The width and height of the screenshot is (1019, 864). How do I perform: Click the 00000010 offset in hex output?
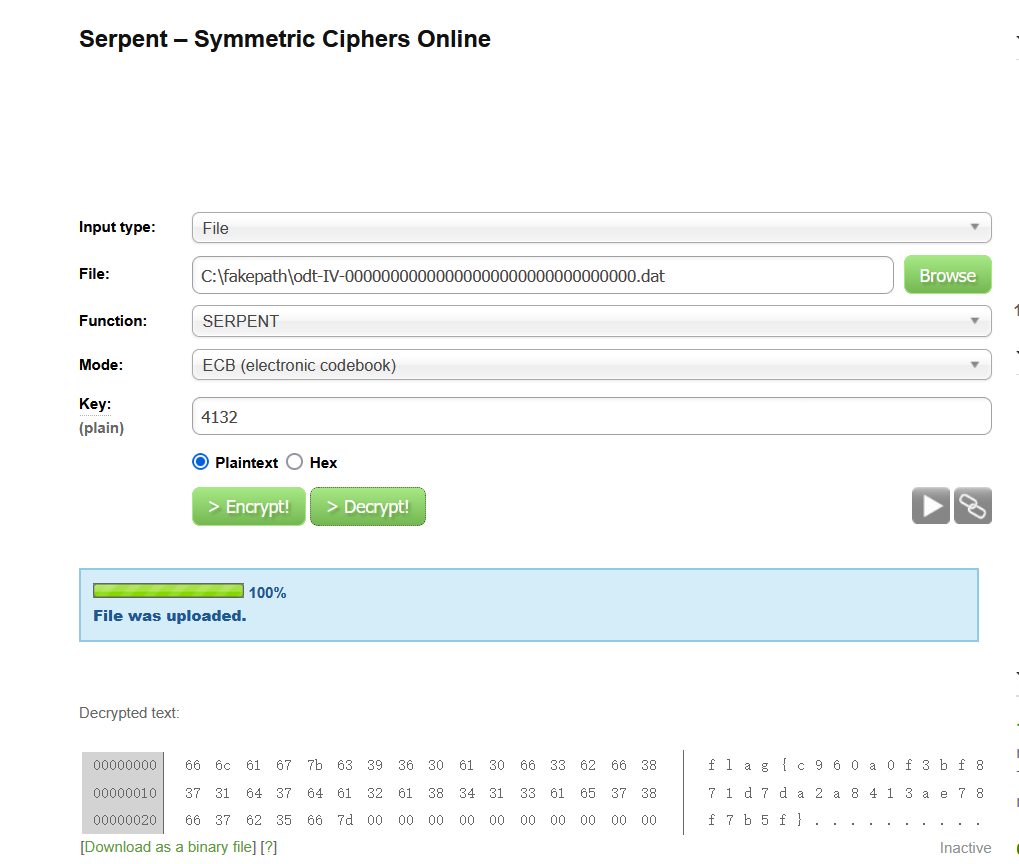click(125, 793)
